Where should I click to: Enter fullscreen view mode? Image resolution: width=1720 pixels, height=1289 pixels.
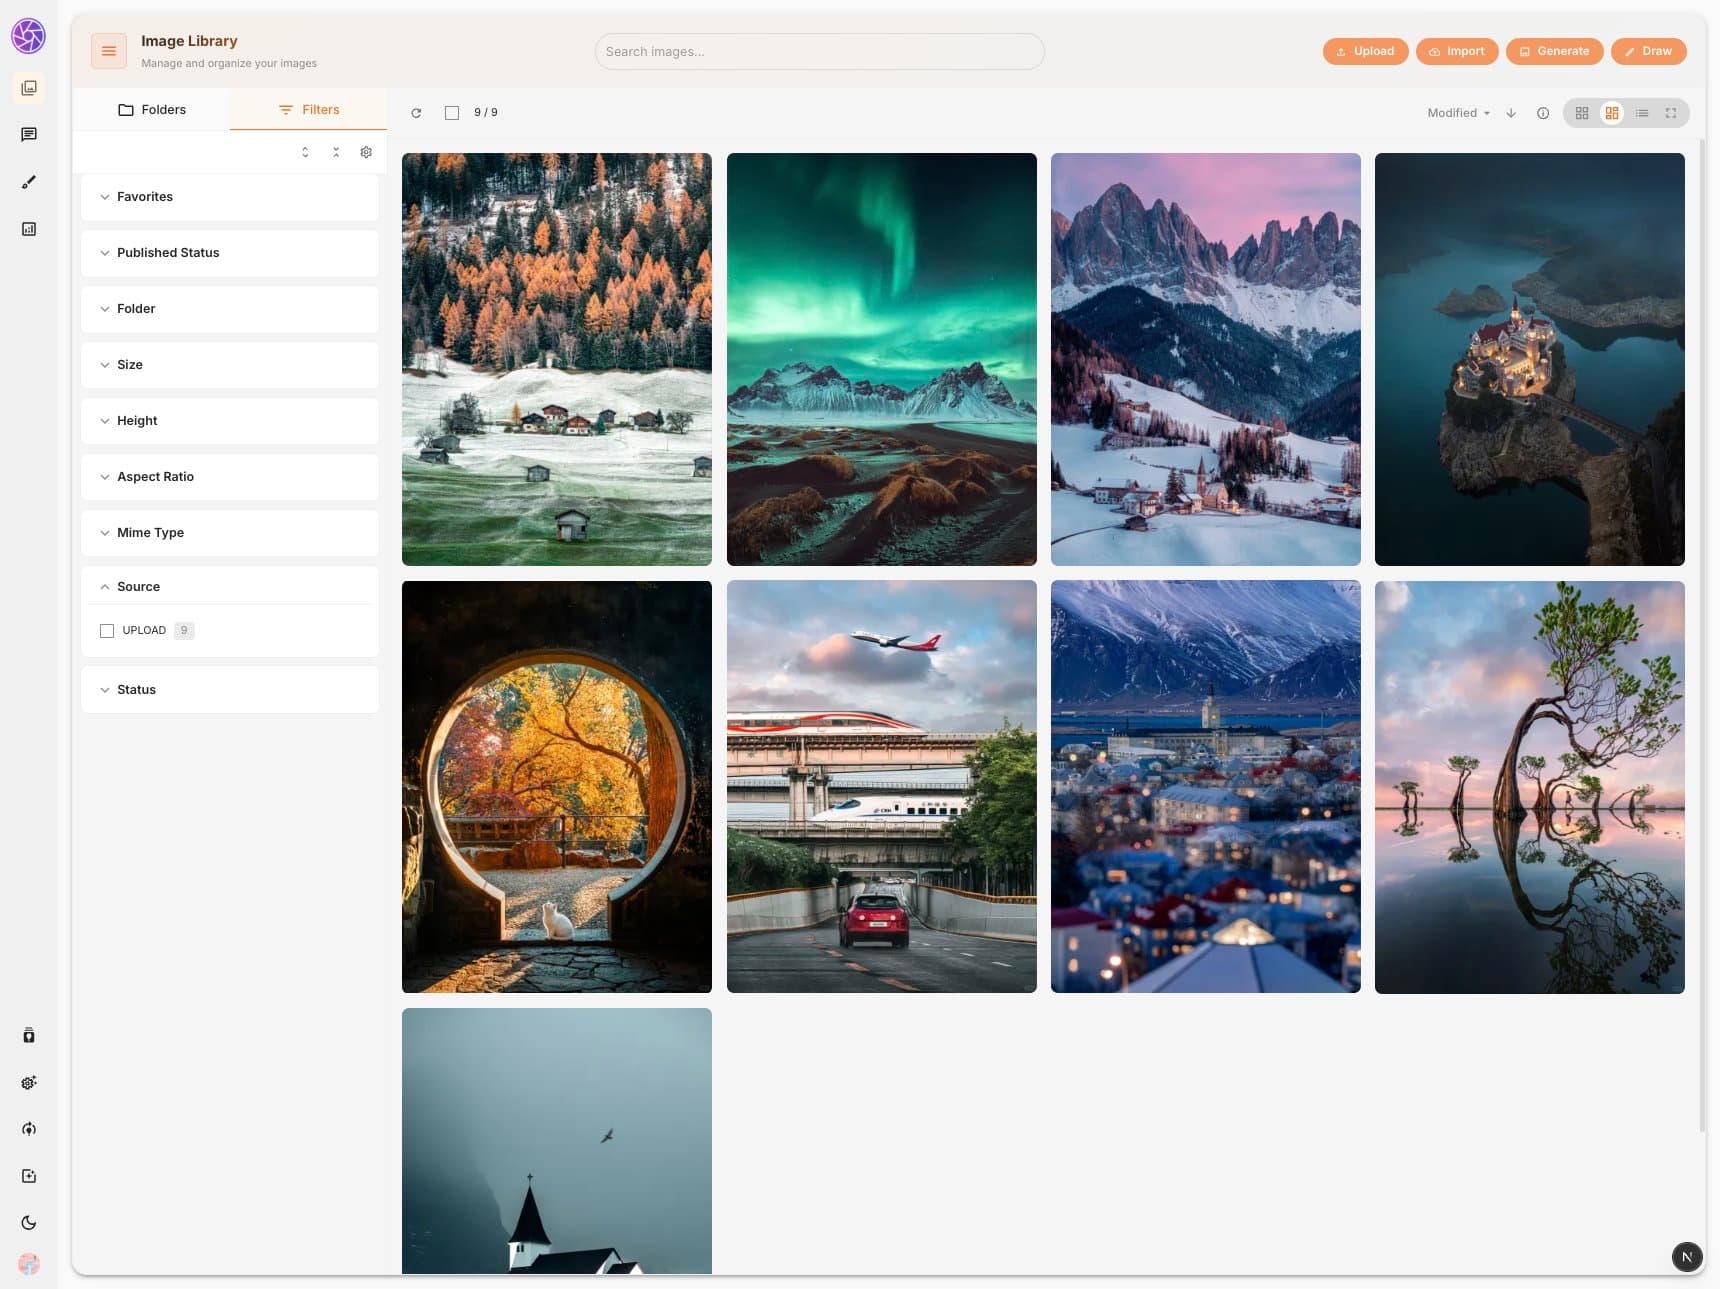tap(1671, 113)
